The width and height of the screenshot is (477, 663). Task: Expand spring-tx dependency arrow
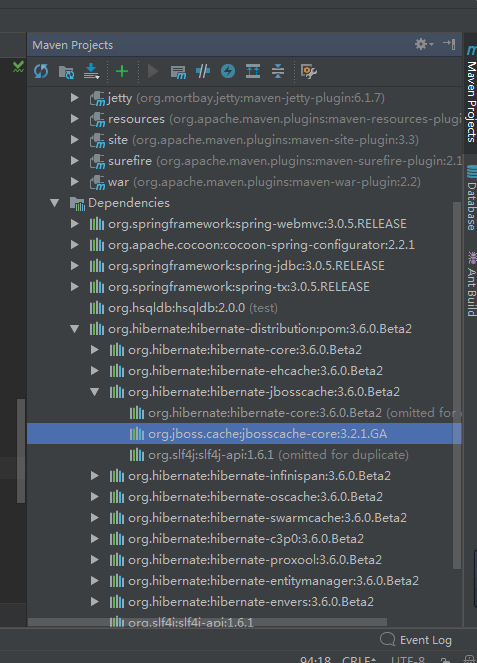tap(75, 287)
